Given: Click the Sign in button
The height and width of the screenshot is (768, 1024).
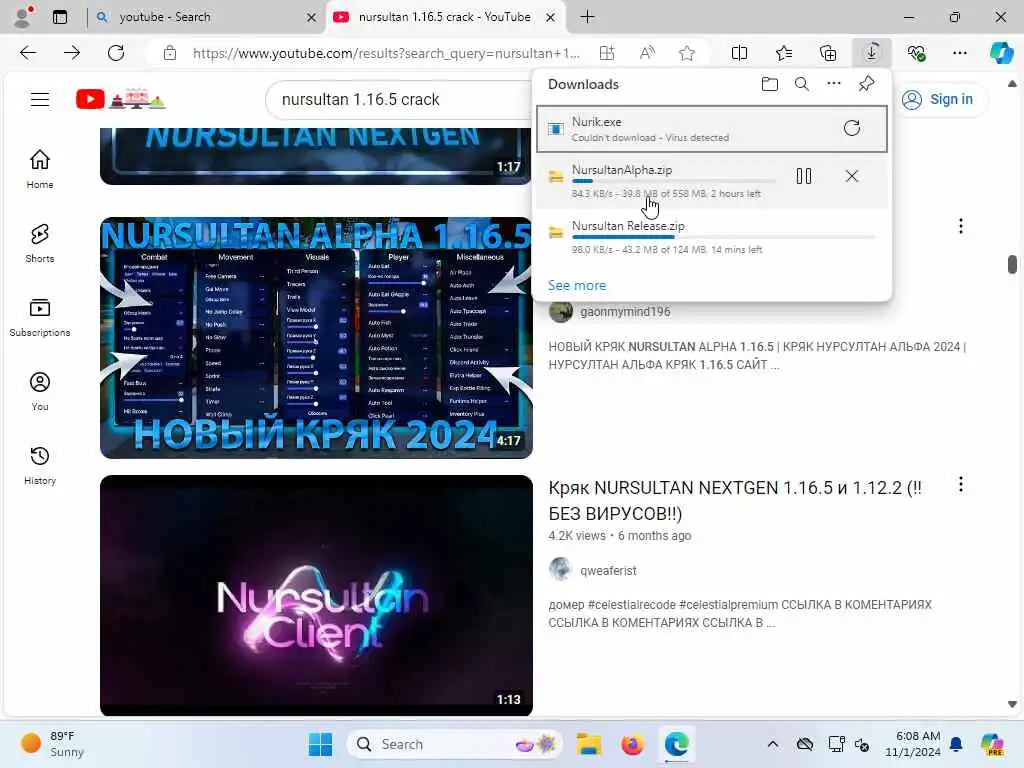Looking at the screenshot, I should pos(938,99).
